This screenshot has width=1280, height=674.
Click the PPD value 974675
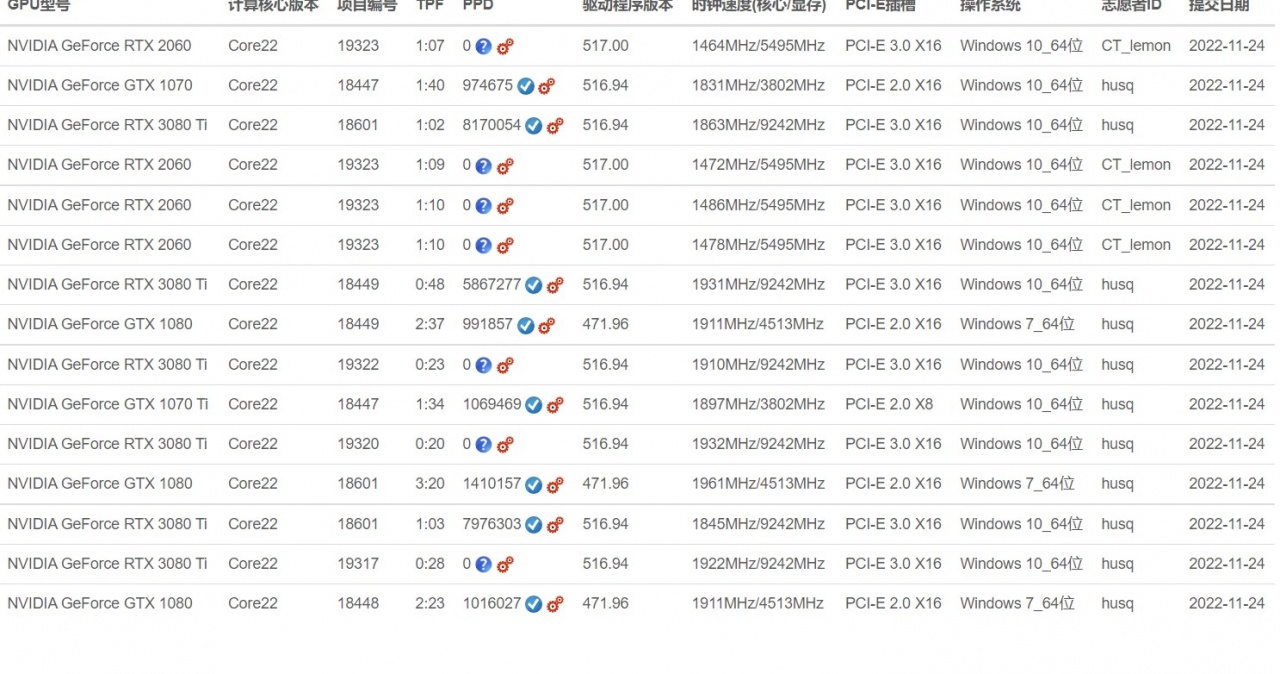tap(488, 85)
